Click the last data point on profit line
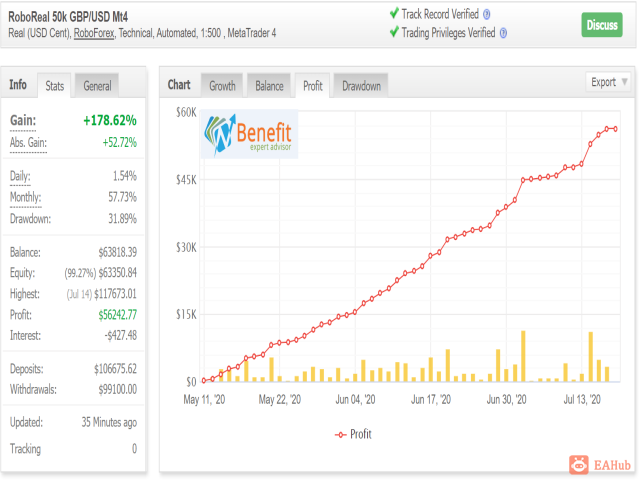640x480 pixels. tap(615, 129)
